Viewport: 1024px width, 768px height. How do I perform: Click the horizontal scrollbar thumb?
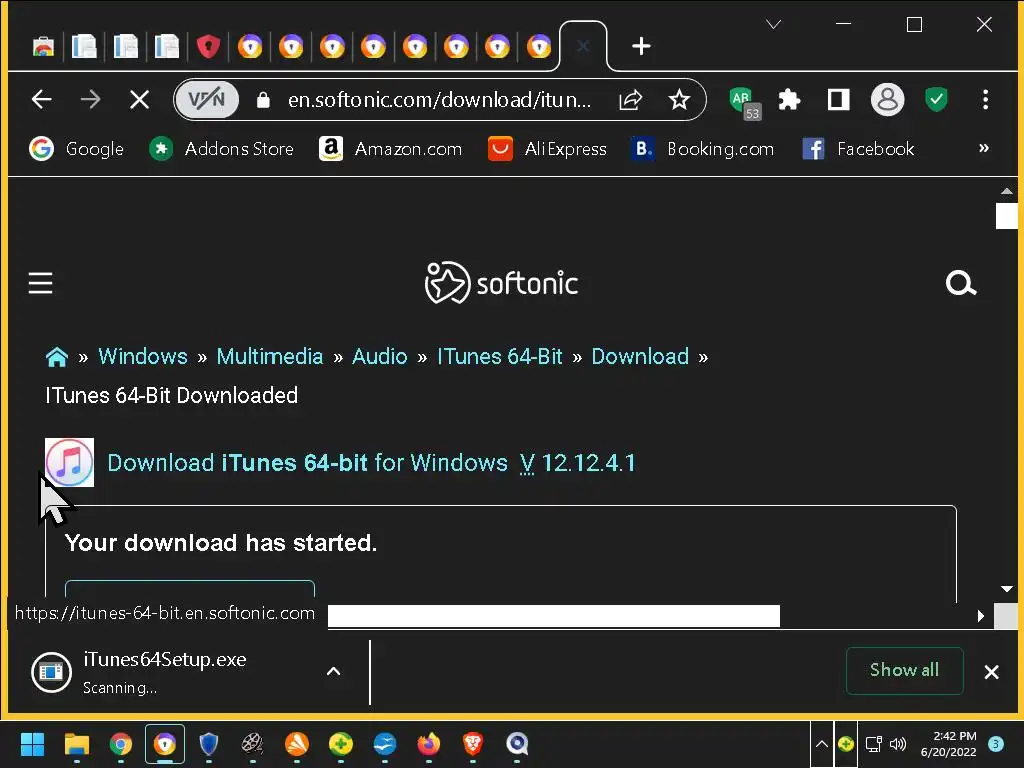click(x=554, y=616)
